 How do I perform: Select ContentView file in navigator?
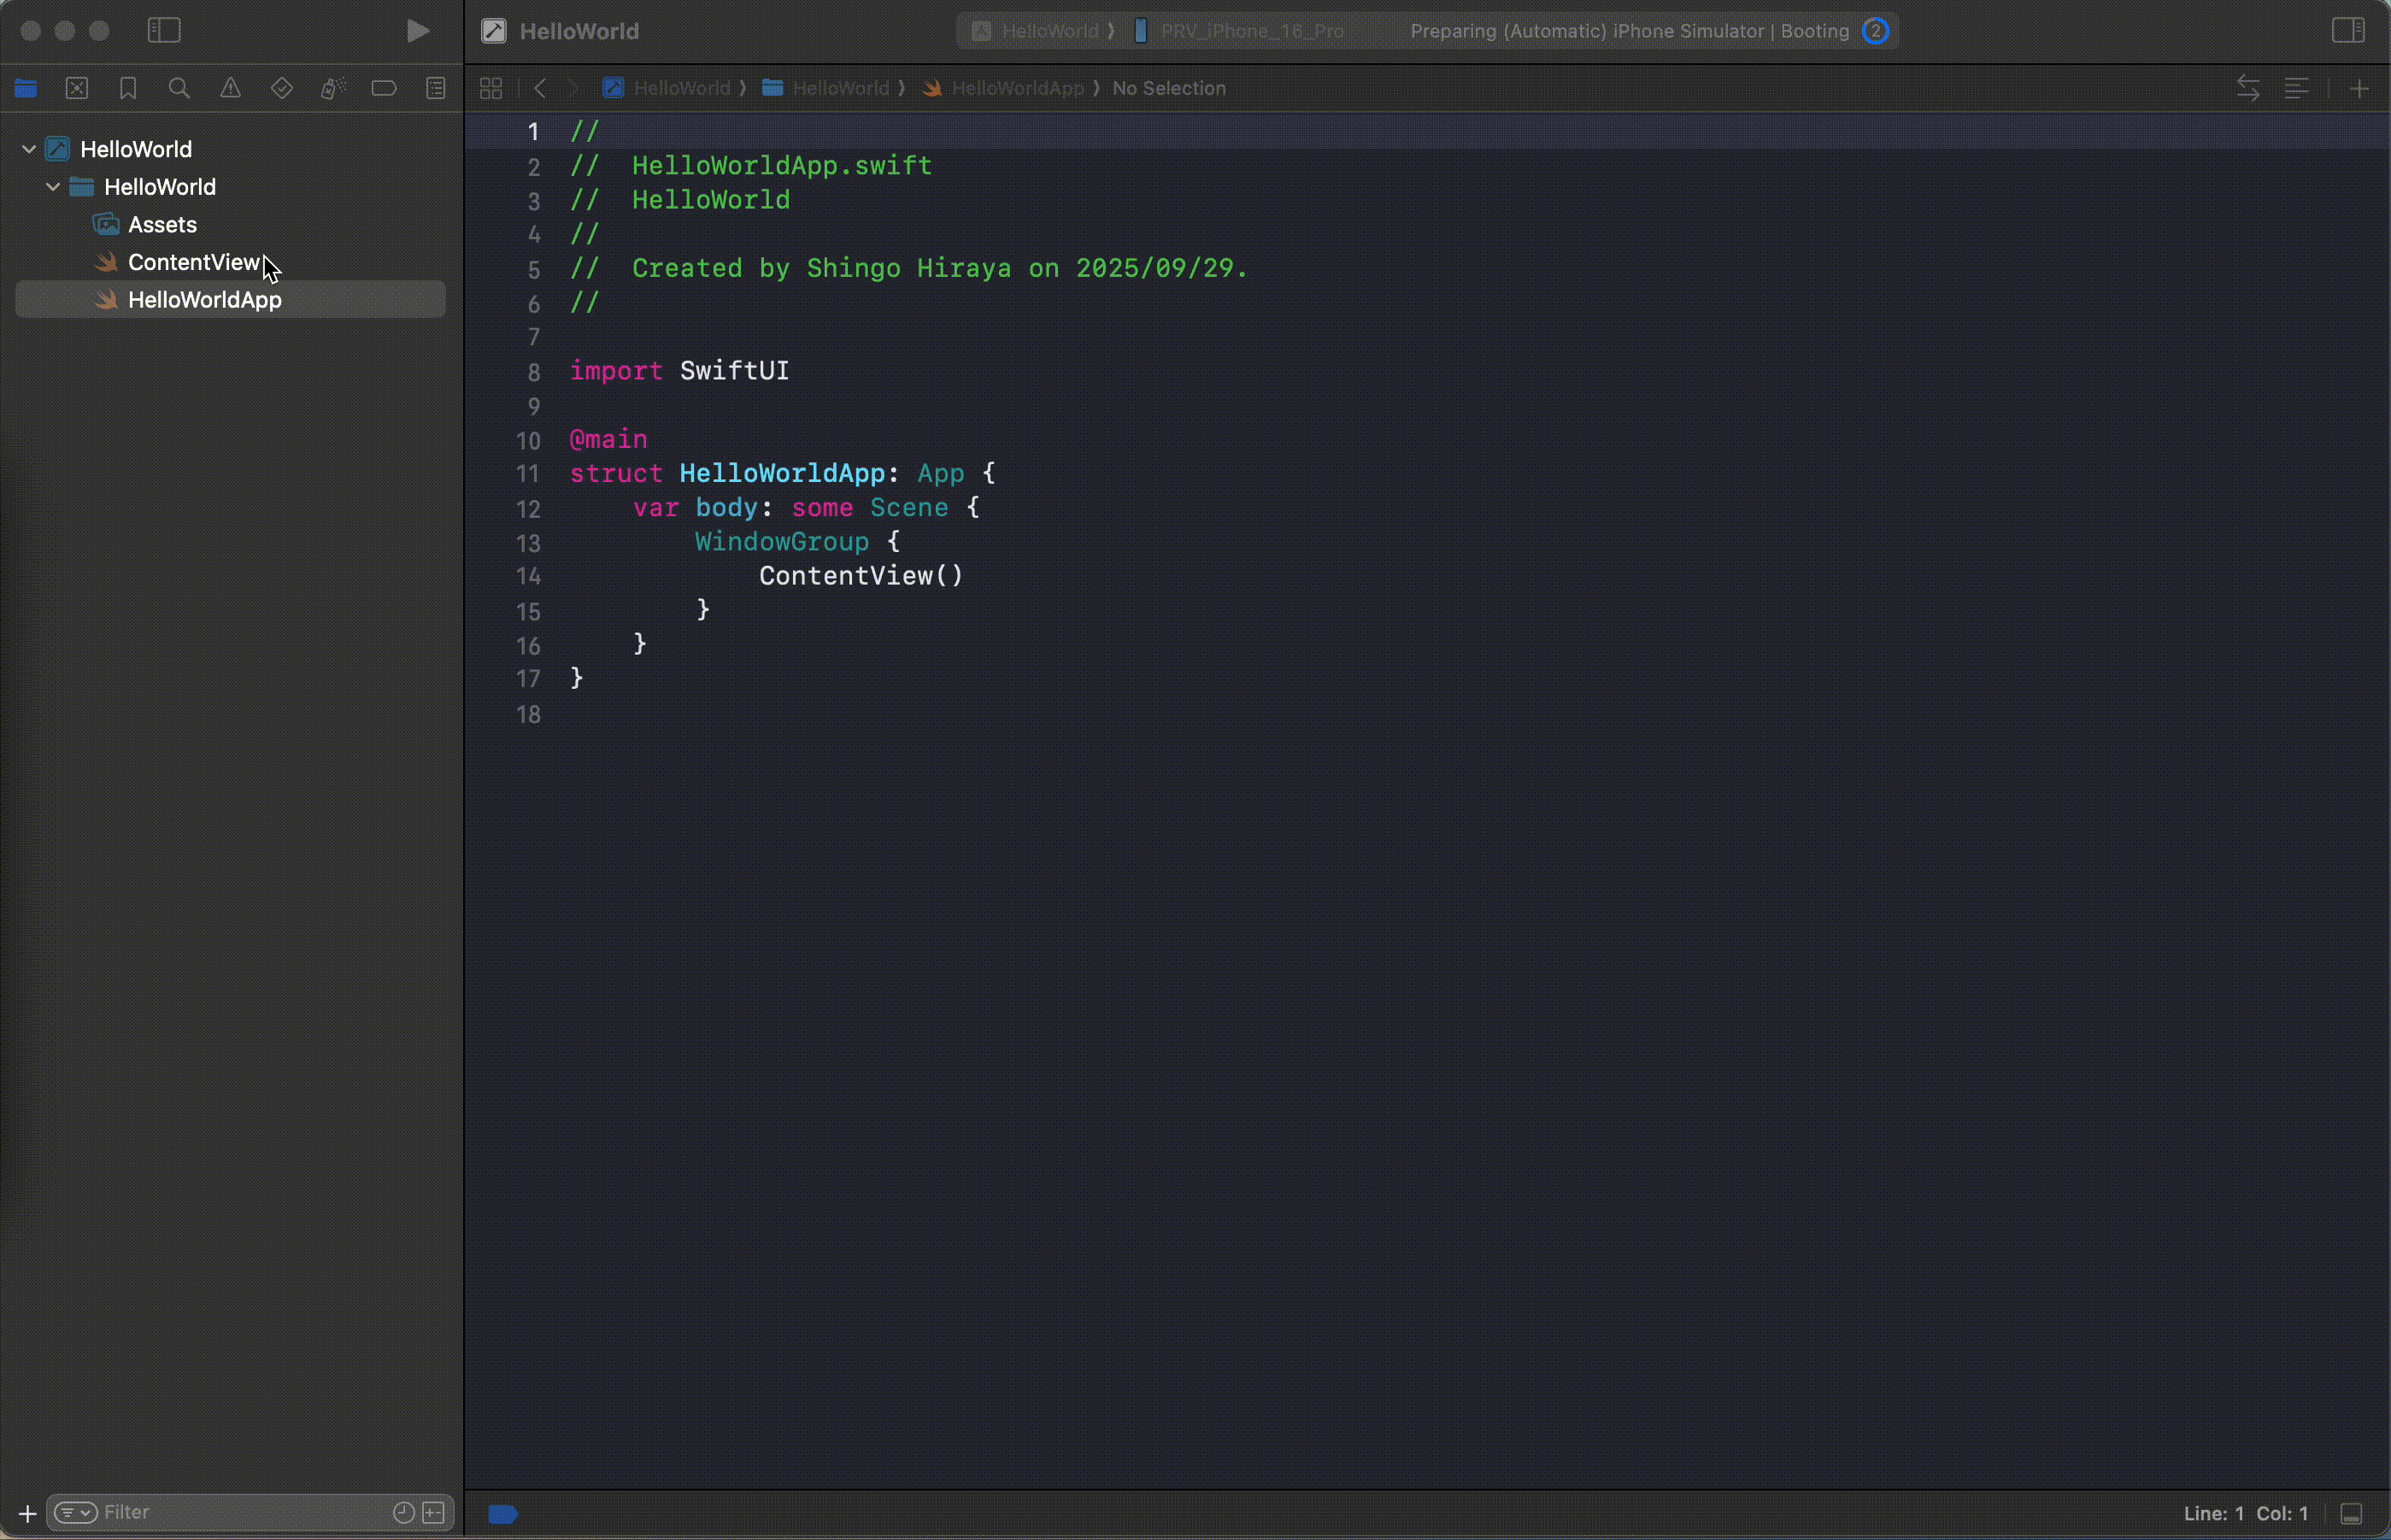point(193,262)
